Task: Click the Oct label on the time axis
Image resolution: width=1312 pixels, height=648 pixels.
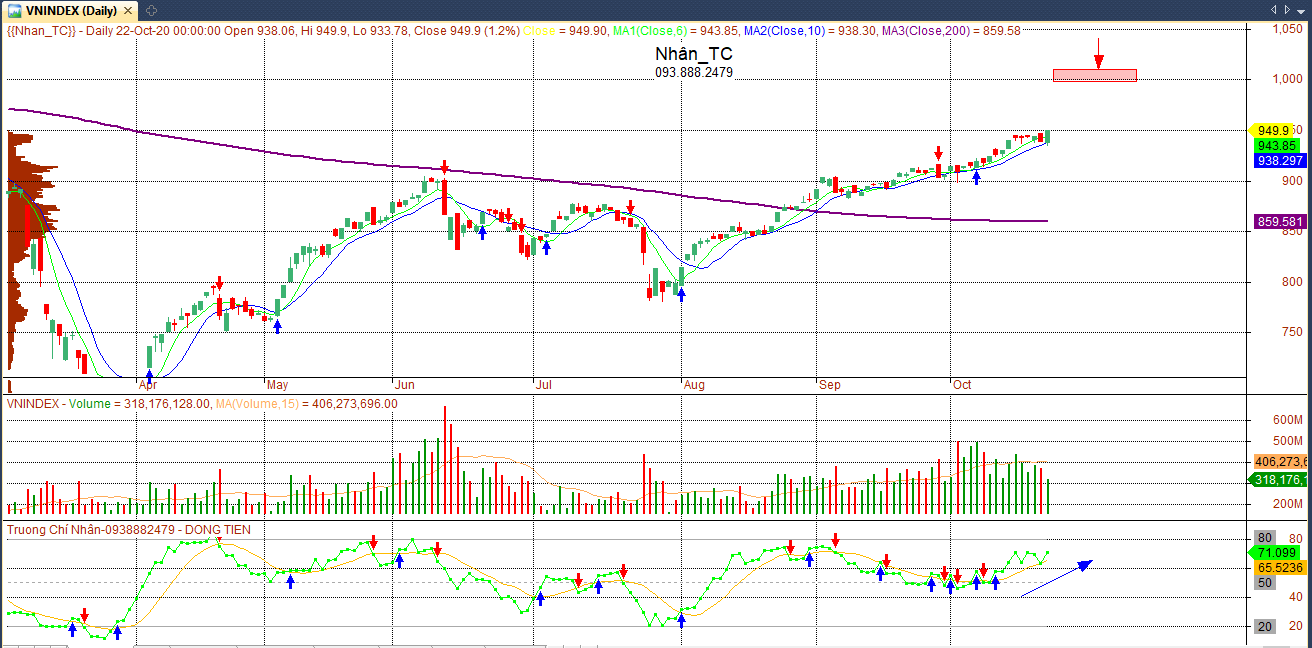Action: pos(962,385)
